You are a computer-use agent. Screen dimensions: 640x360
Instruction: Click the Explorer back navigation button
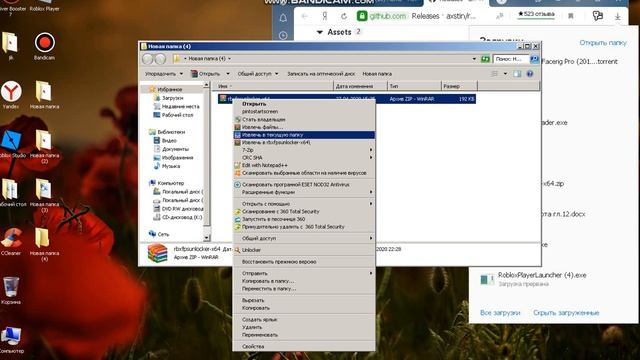148,59
